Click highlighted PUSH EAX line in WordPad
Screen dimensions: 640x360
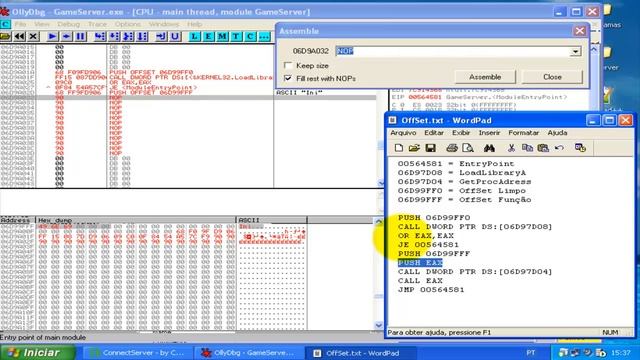click(420, 262)
